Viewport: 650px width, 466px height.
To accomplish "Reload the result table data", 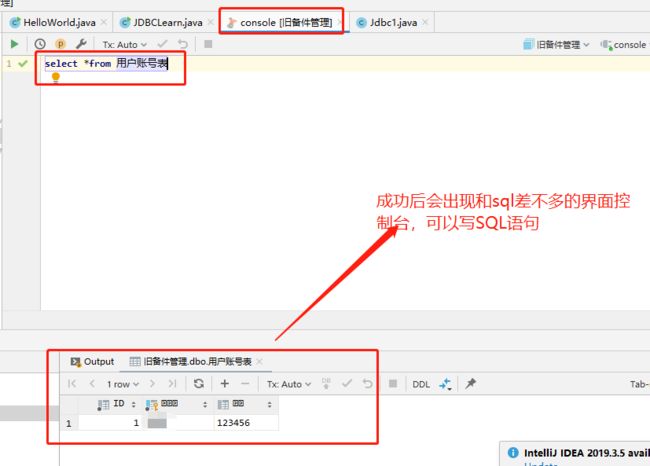I will pyautogui.click(x=199, y=383).
